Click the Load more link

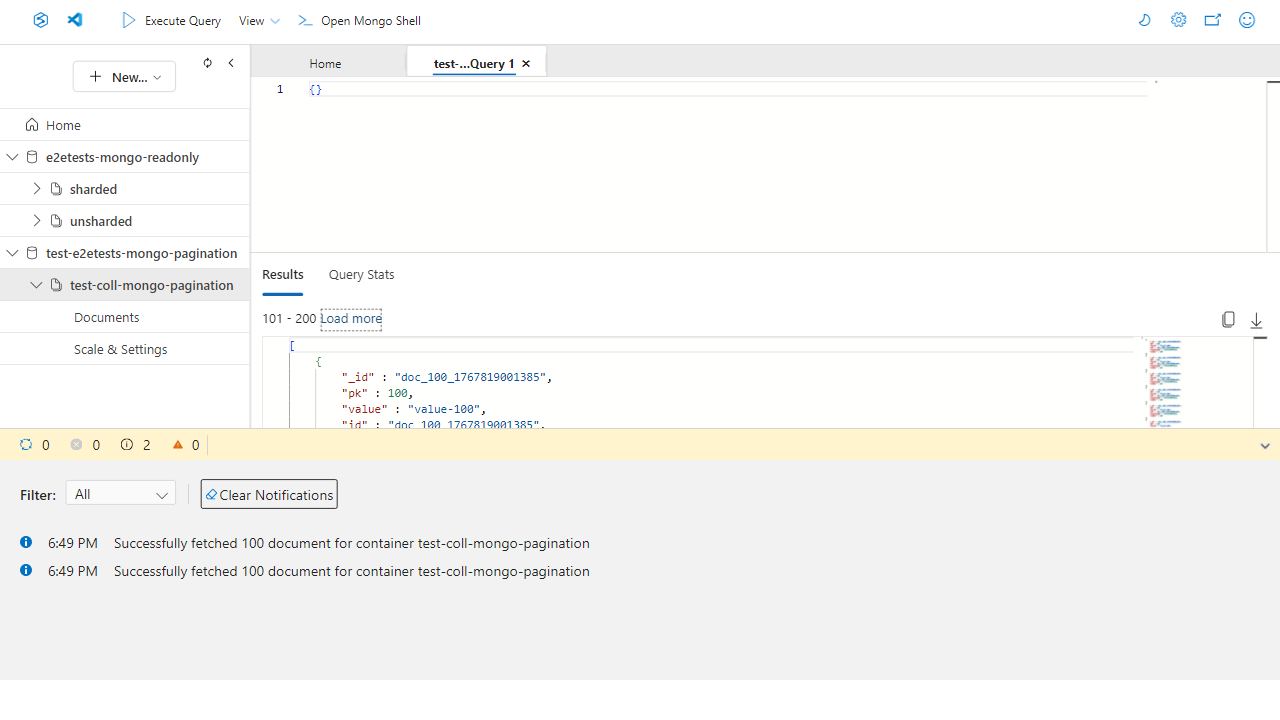pos(351,319)
